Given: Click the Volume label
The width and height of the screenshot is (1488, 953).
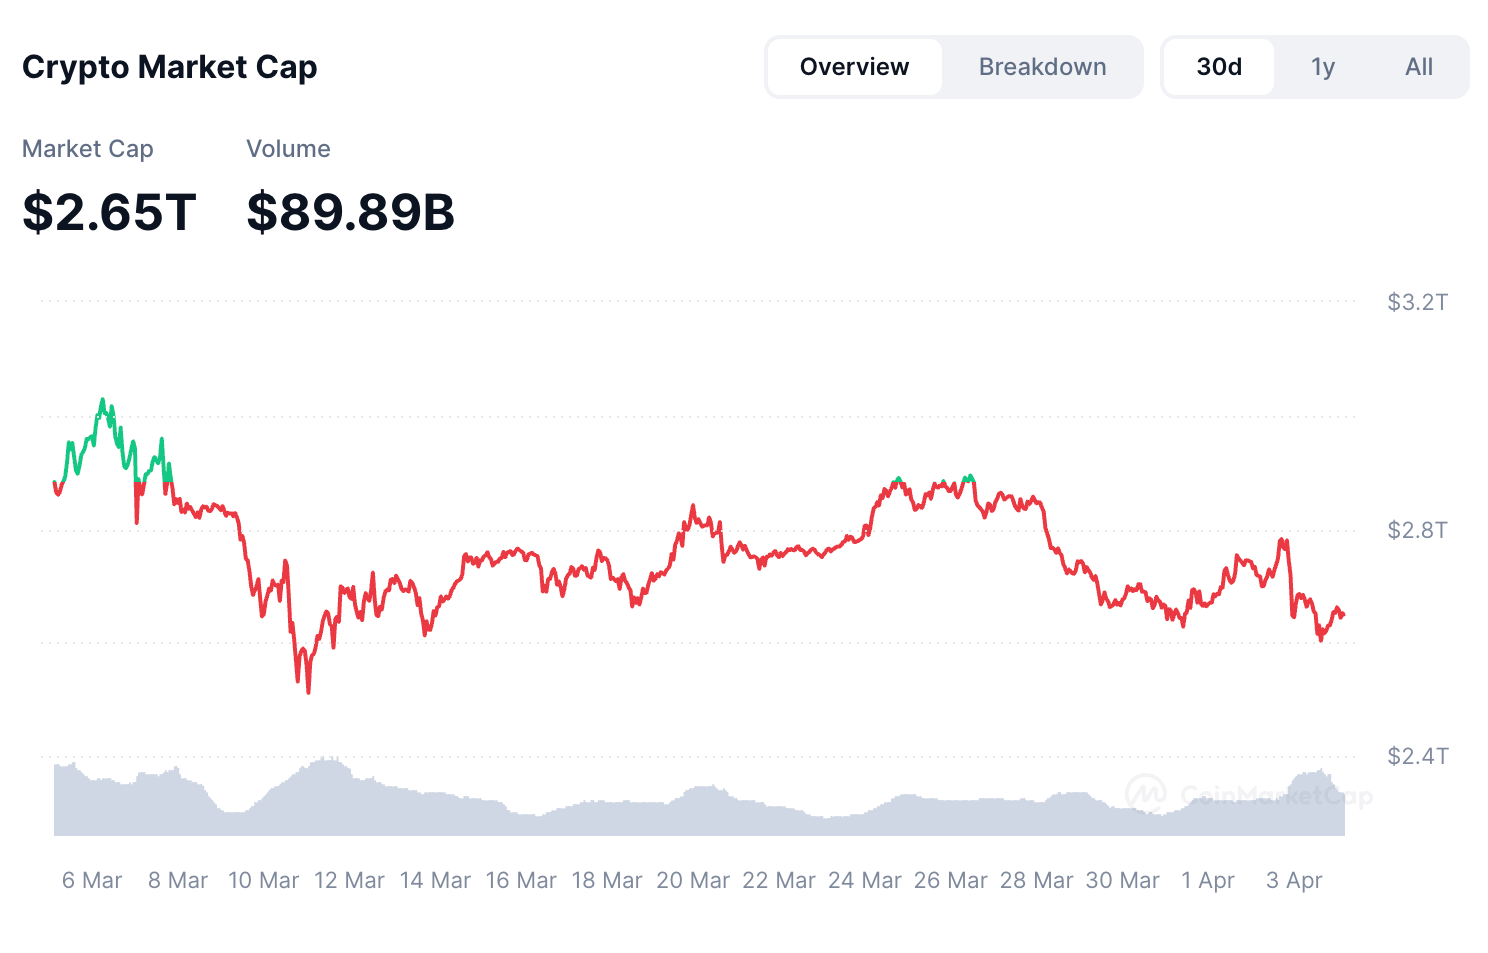Looking at the screenshot, I should 288,149.
